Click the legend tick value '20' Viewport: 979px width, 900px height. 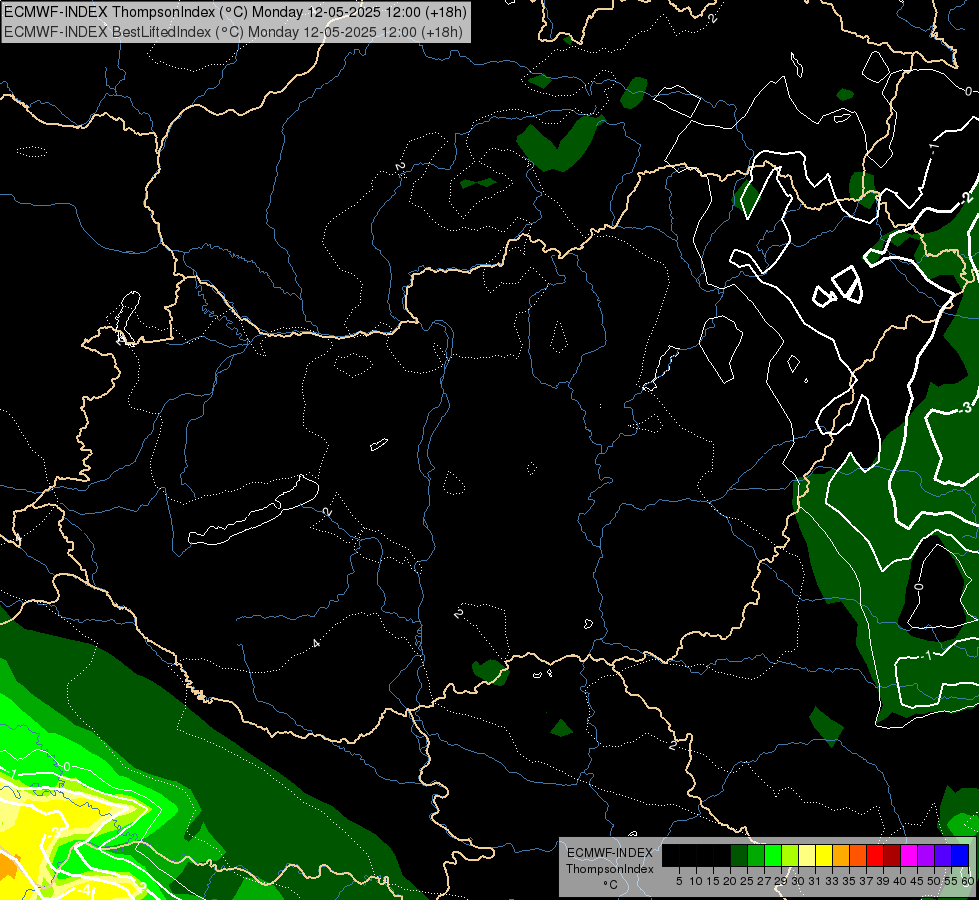click(x=730, y=881)
